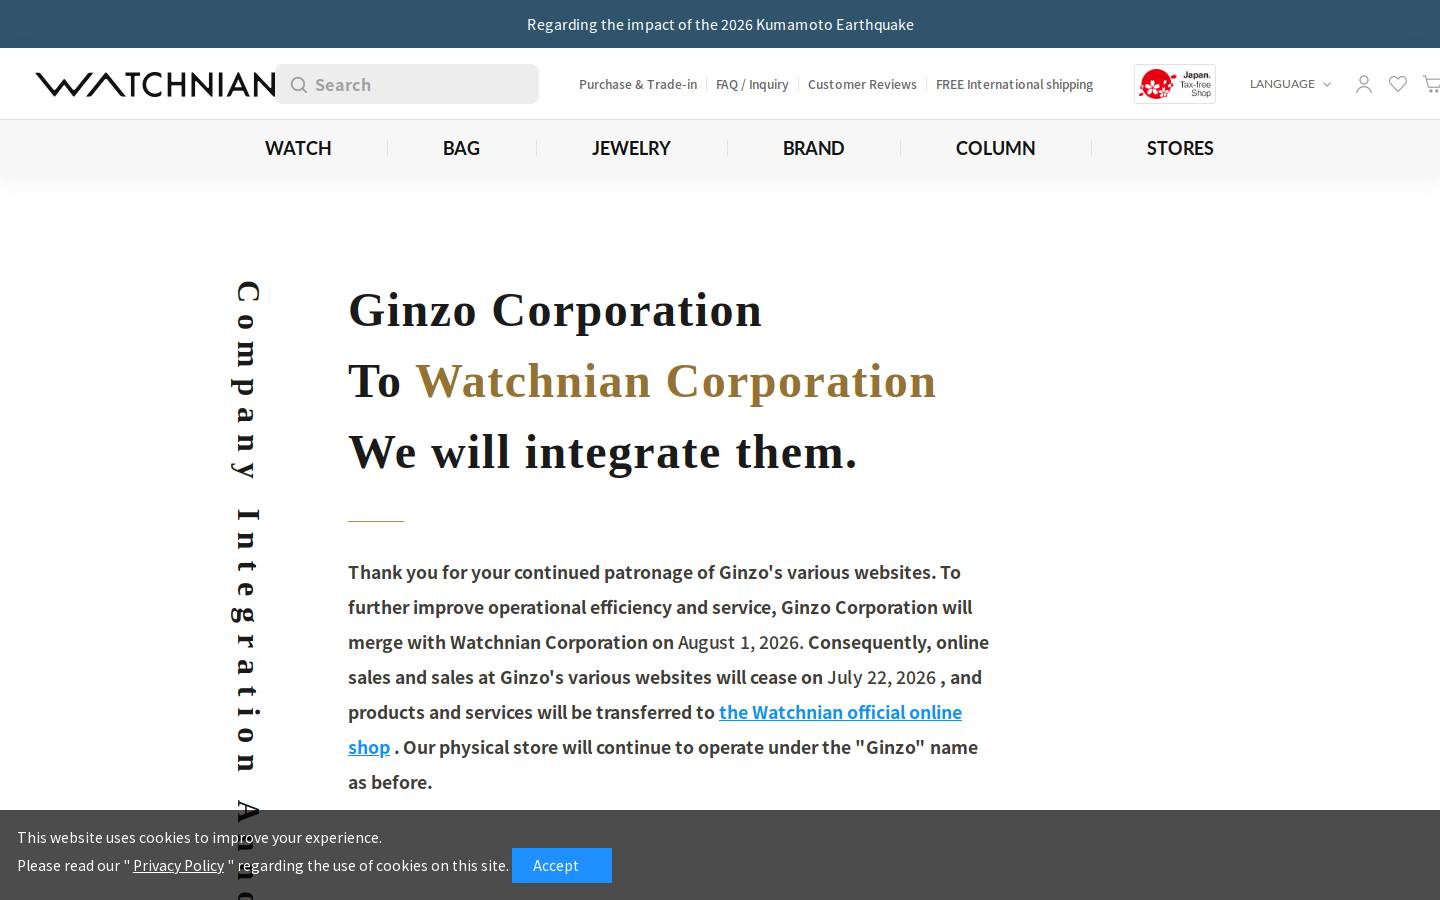Viewport: 1440px width, 900px height.
Task: Open the Privacy Policy link
Action: click(178, 865)
